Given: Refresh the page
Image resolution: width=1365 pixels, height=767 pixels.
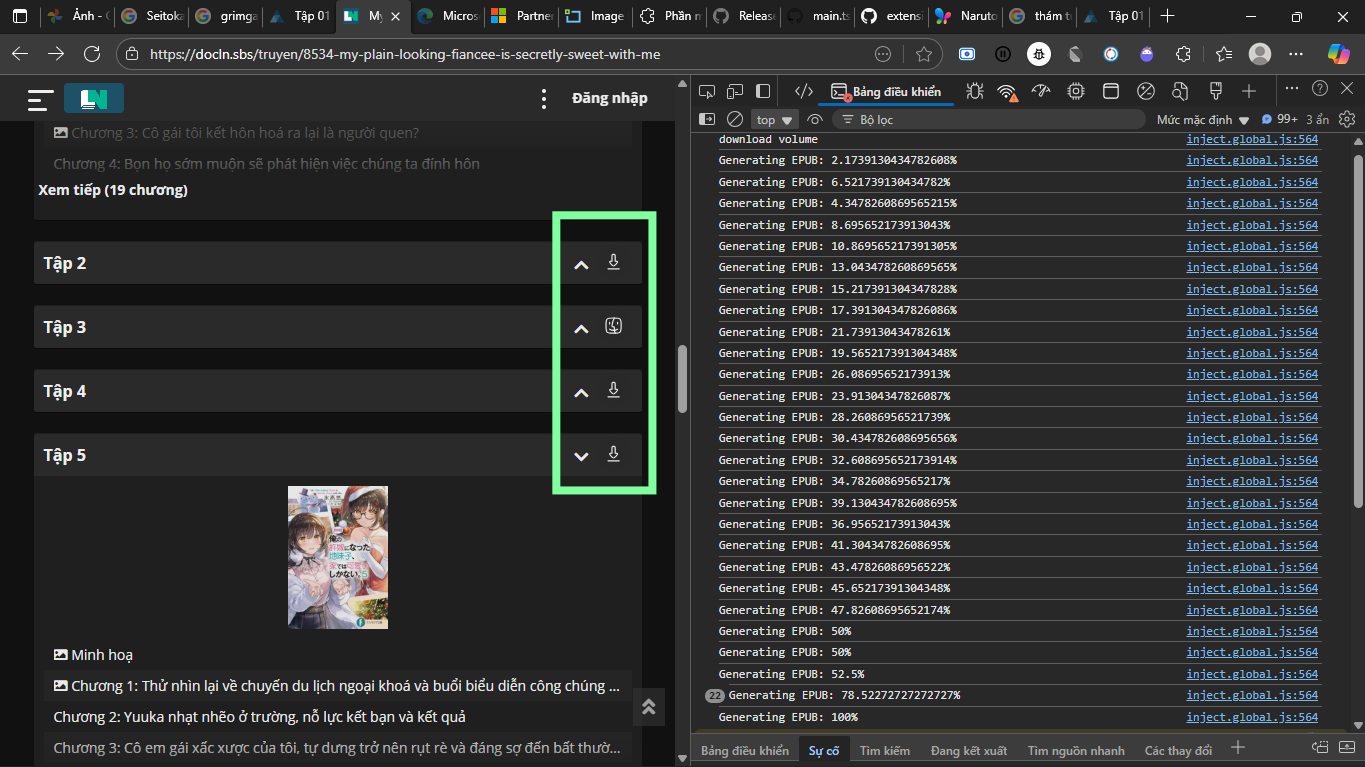Looking at the screenshot, I should [92, 54].
